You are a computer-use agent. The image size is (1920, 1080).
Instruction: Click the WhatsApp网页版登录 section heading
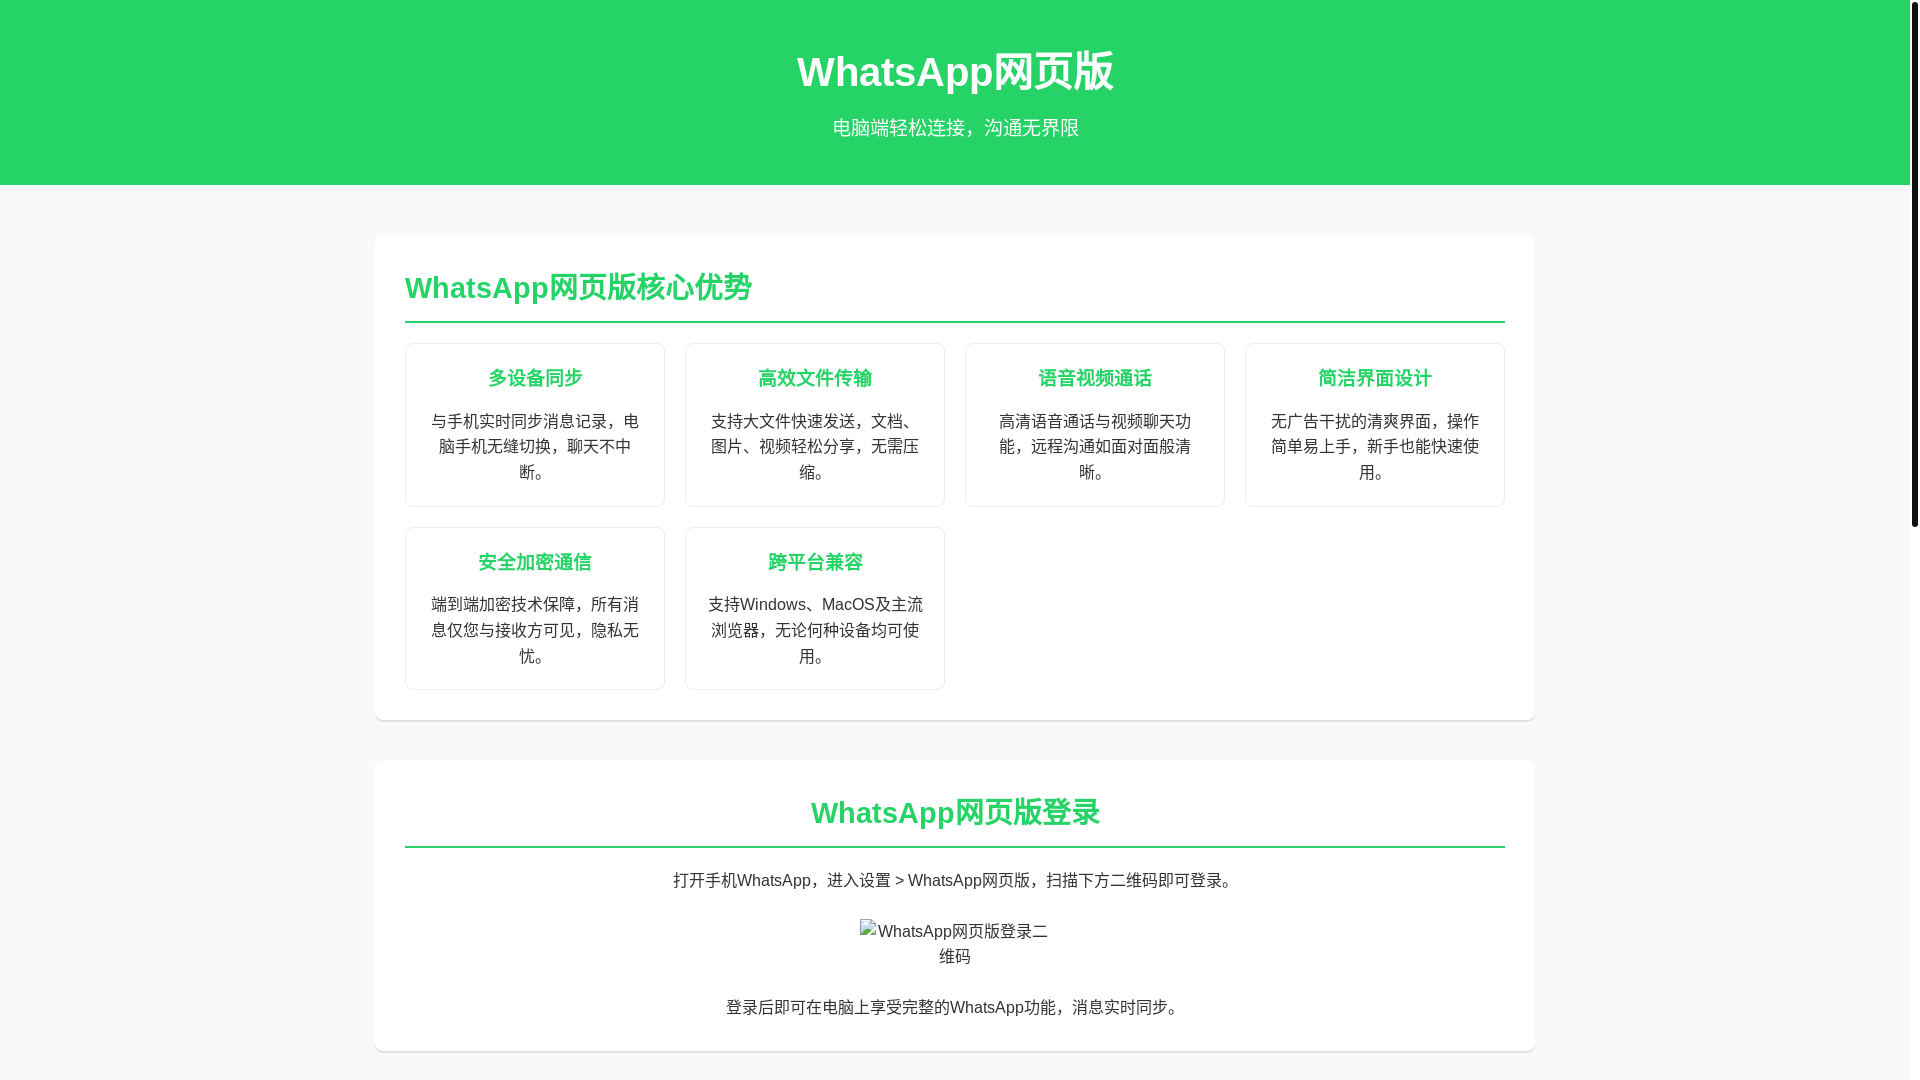coord(955,813)
